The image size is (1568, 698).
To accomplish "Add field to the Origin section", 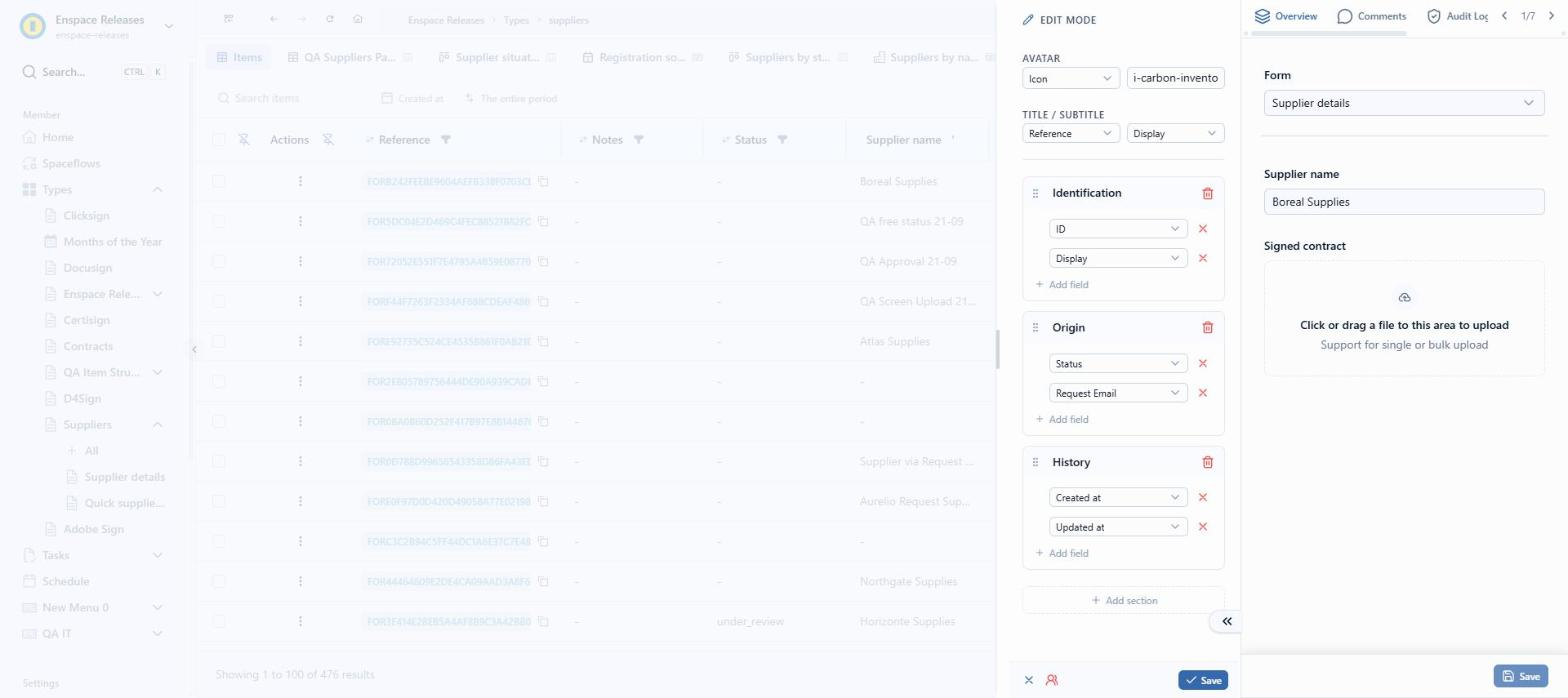I will (1062, 420).
